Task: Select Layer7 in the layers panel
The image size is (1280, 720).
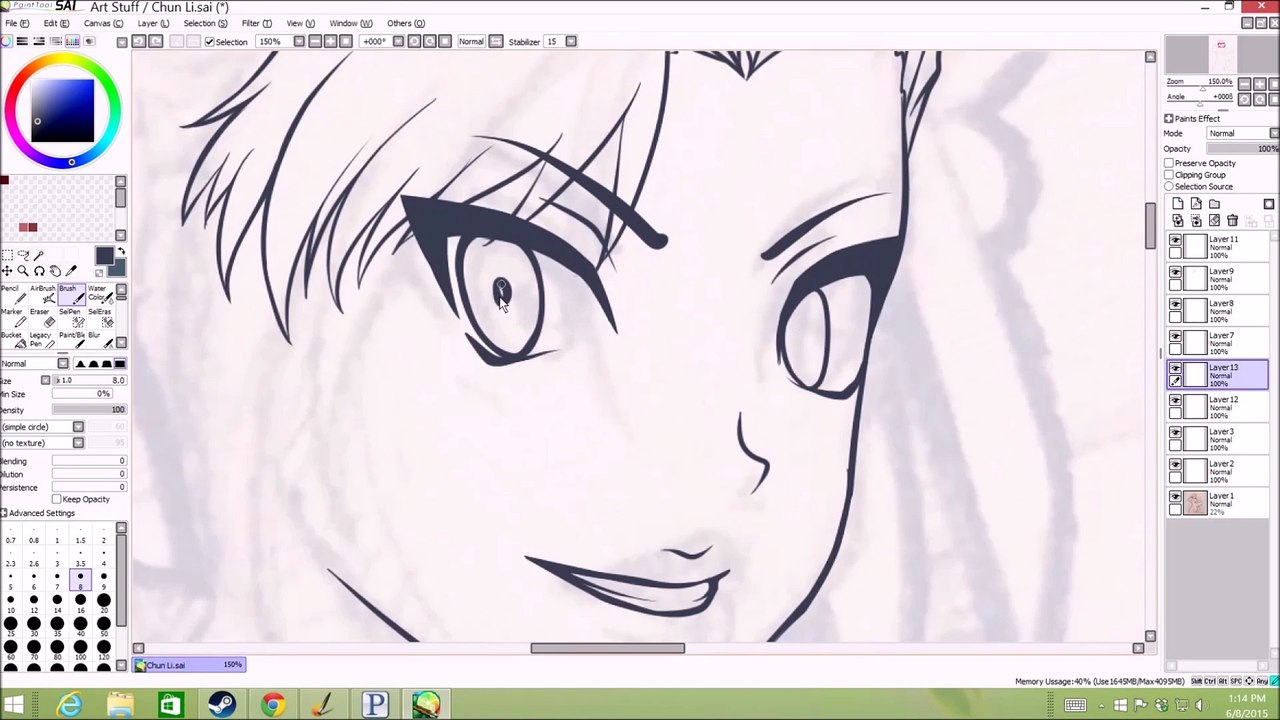Action: 1218,344
